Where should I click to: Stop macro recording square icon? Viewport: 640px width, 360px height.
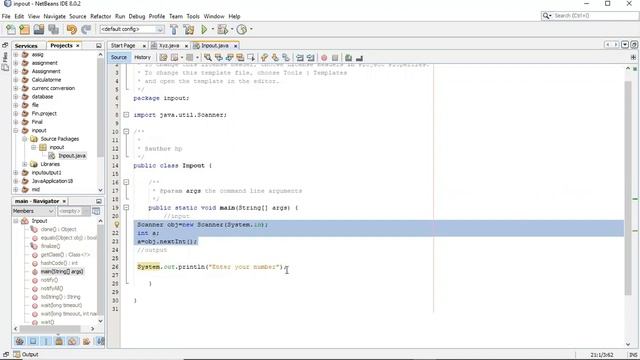pos(335,58)
